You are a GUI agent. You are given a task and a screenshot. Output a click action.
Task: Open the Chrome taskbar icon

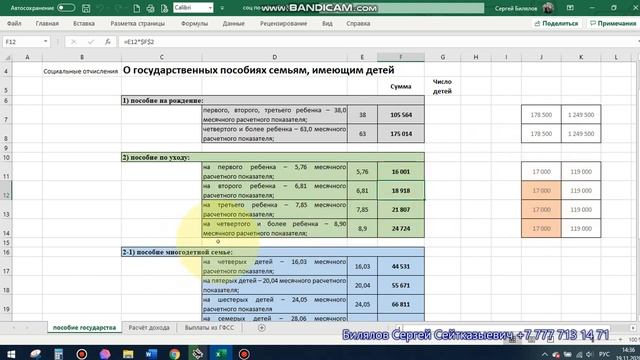(x=174, y=353)
